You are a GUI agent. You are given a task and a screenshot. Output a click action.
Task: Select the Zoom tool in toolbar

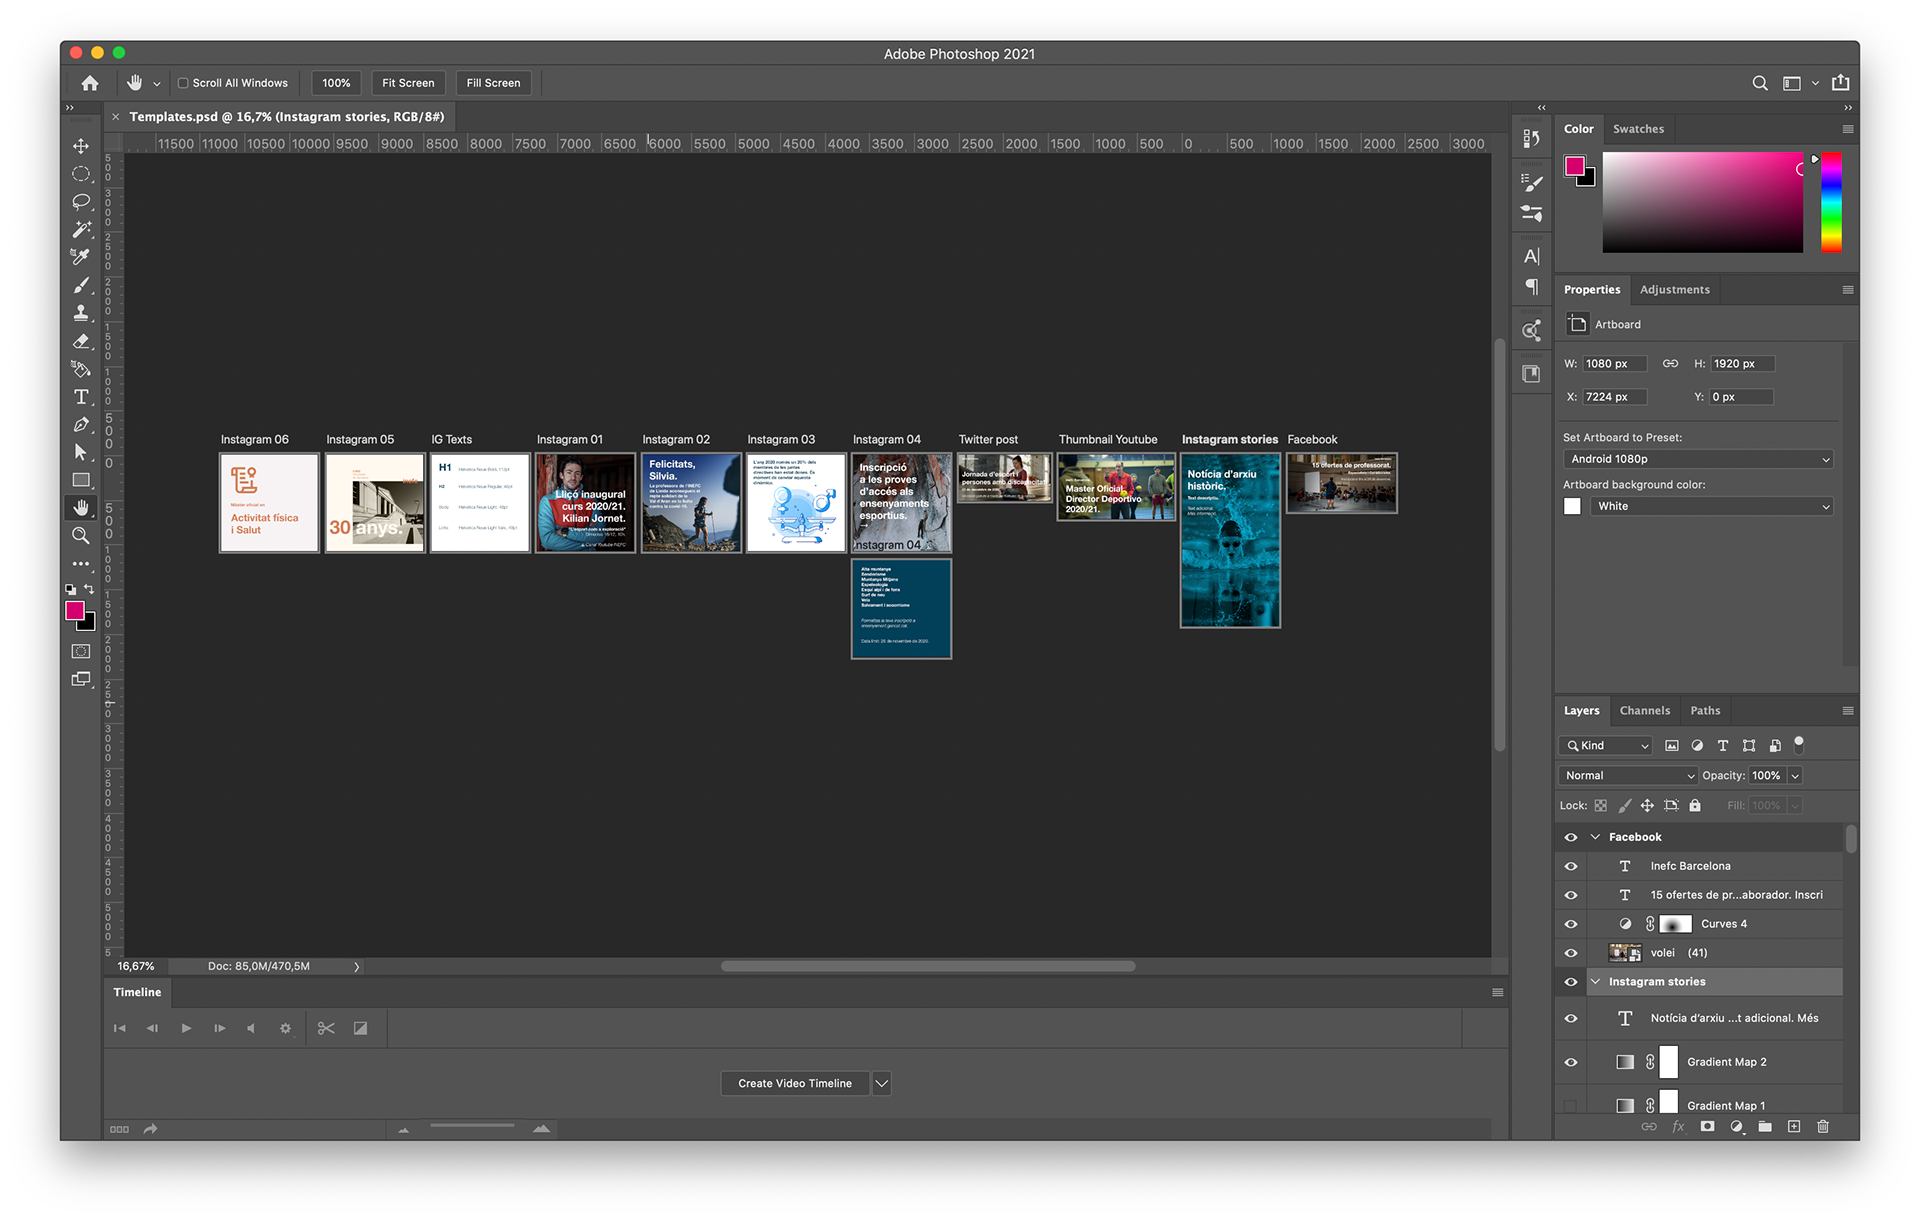81,536
